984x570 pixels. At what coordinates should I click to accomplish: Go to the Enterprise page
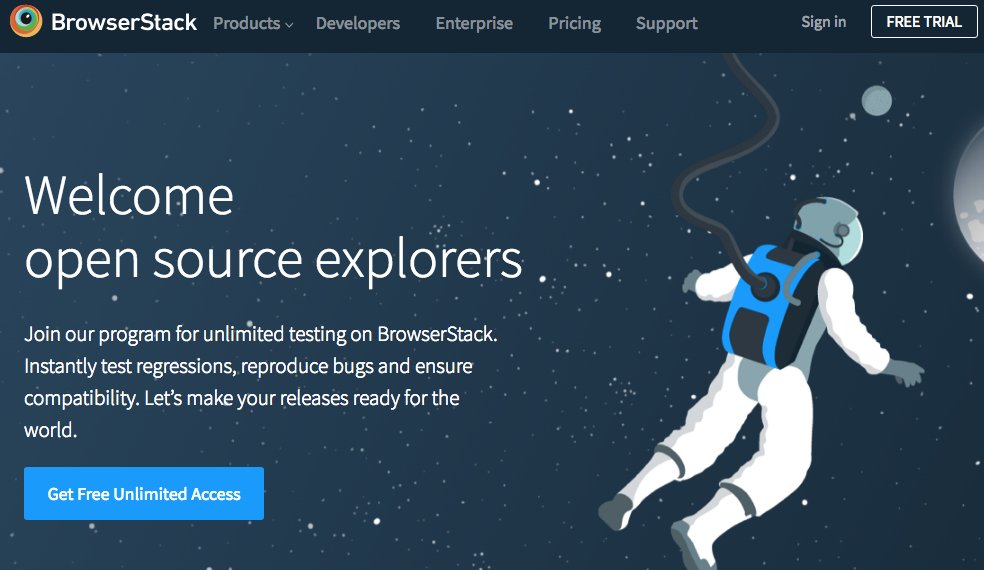(x=474, y=24)
